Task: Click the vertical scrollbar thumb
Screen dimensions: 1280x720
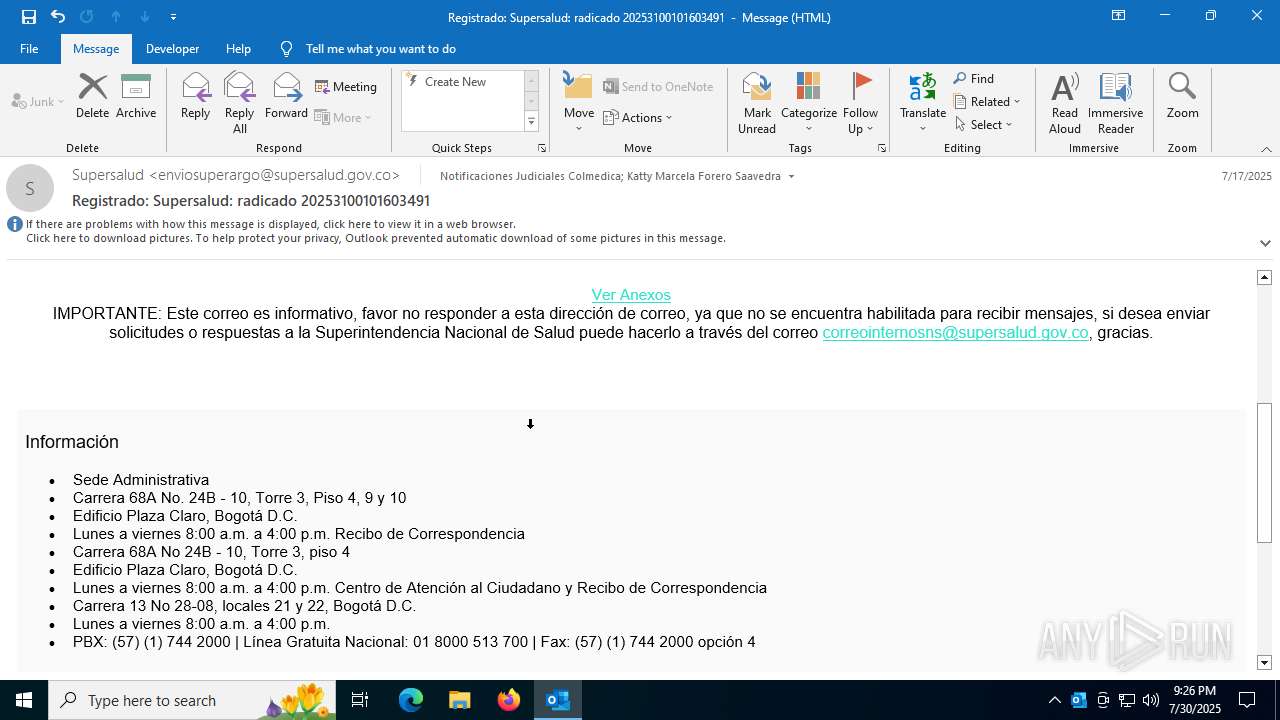Action: click(x=1264, y=473)
